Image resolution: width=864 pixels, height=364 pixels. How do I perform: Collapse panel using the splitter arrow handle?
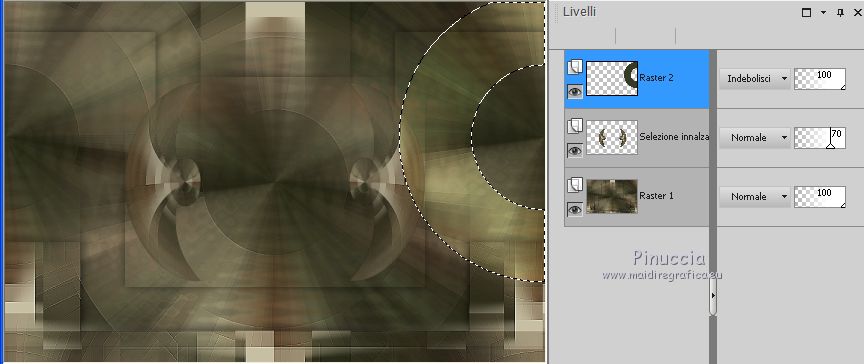tap(712, 295)
